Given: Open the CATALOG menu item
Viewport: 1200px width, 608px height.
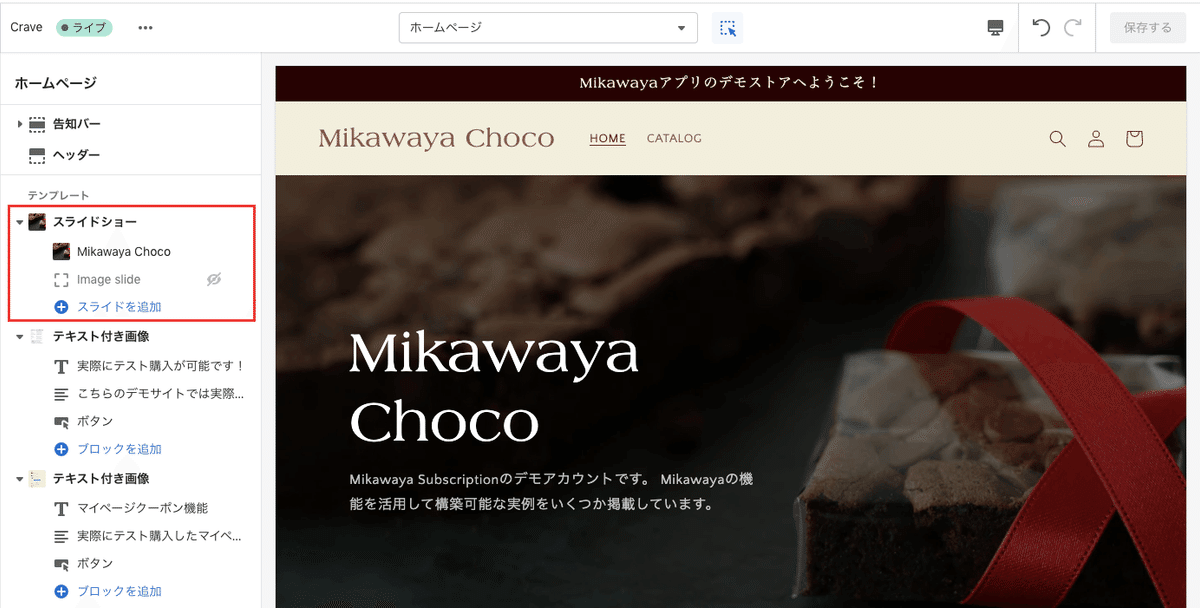Looking at the screenshot, I should click(x=674, y=138).
